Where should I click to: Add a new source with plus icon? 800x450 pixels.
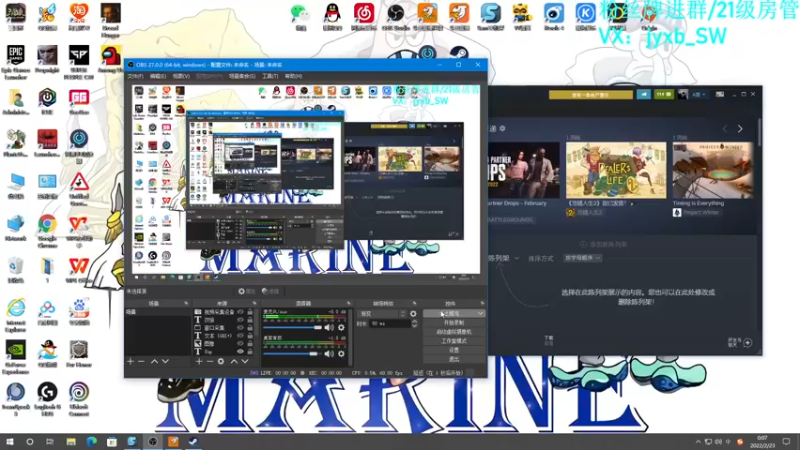tap(199, 361)
